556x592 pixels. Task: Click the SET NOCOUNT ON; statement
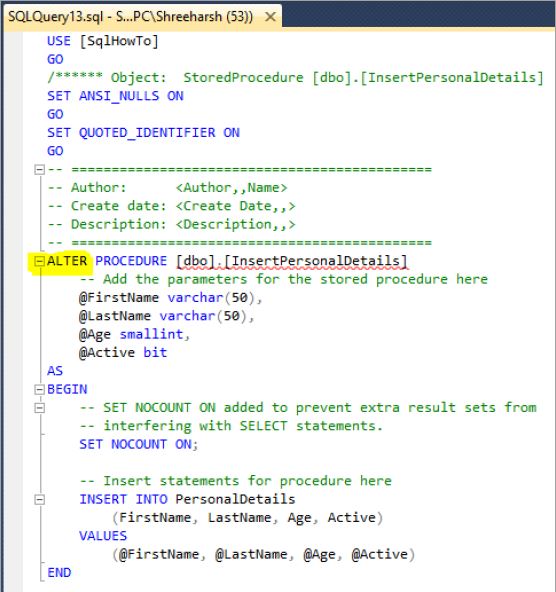(x=139, y=444)
